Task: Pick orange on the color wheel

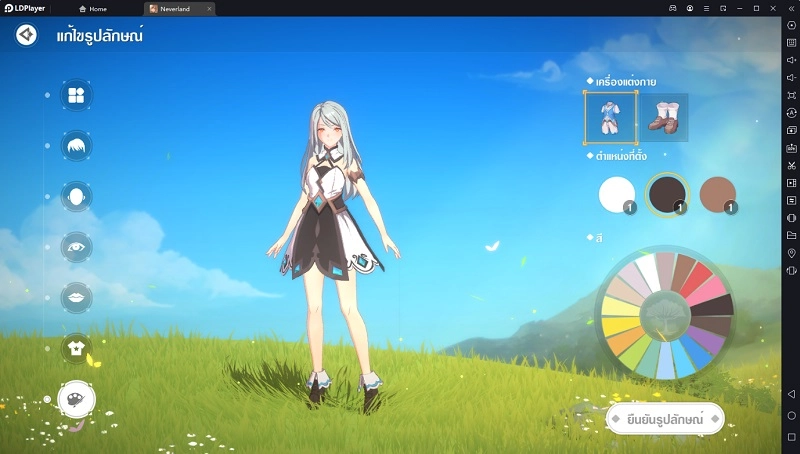Action: pos(624,340)
